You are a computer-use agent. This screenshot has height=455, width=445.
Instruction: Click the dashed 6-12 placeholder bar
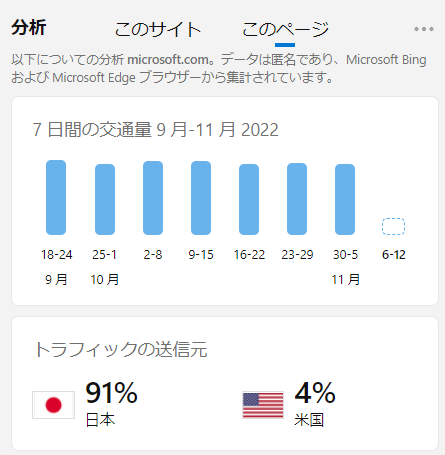pyautogui.click(x=393, y=227)
